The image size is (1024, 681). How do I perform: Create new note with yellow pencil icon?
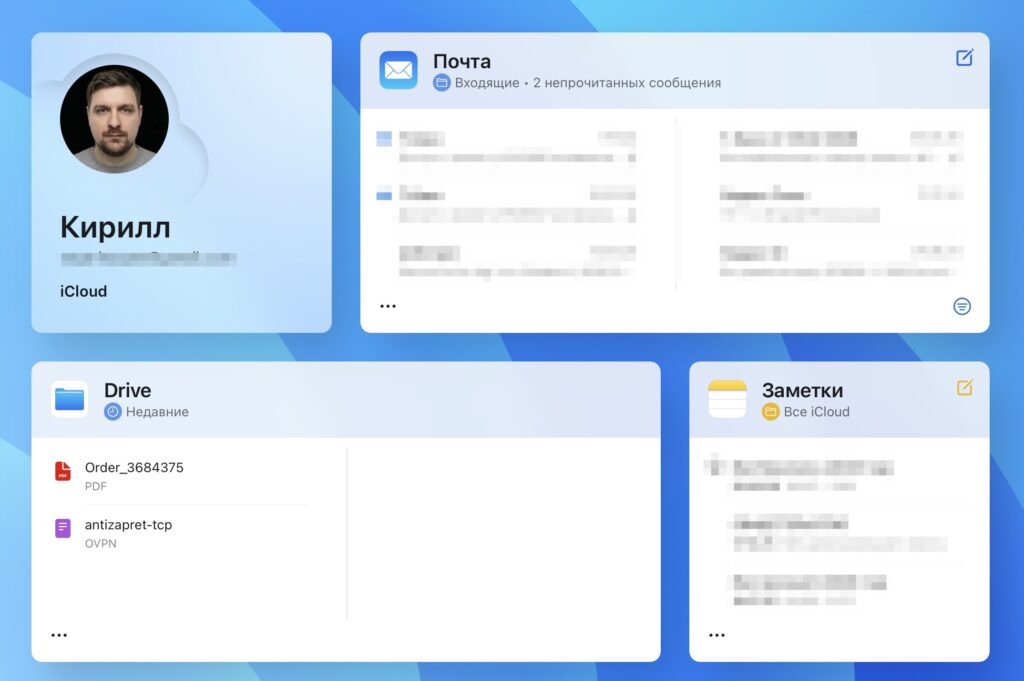(965, 388)
